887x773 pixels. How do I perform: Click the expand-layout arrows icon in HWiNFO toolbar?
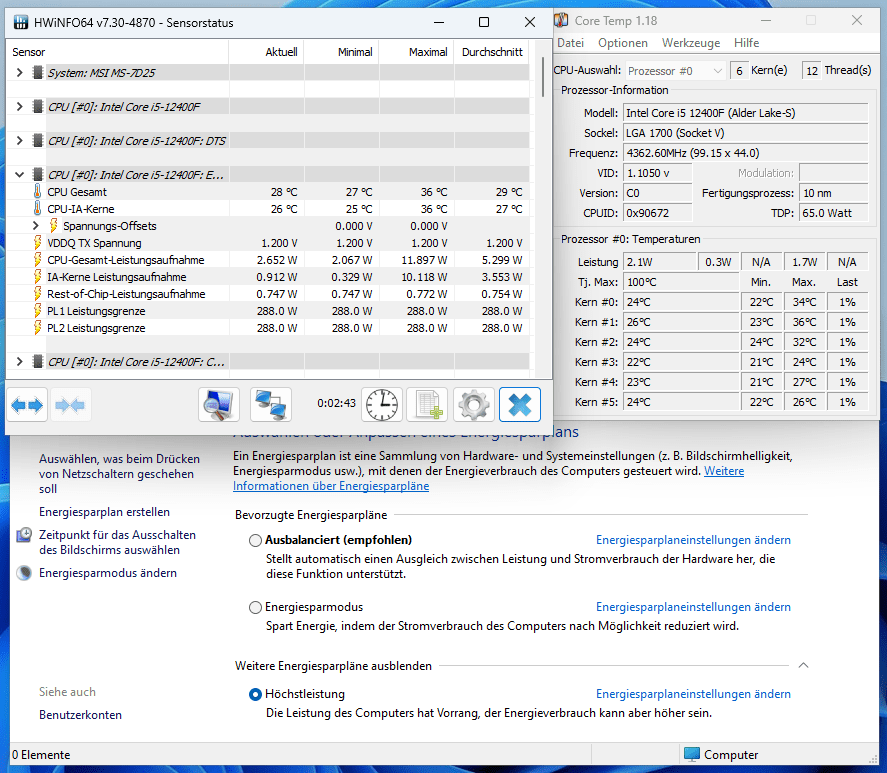tap(27, 405)
